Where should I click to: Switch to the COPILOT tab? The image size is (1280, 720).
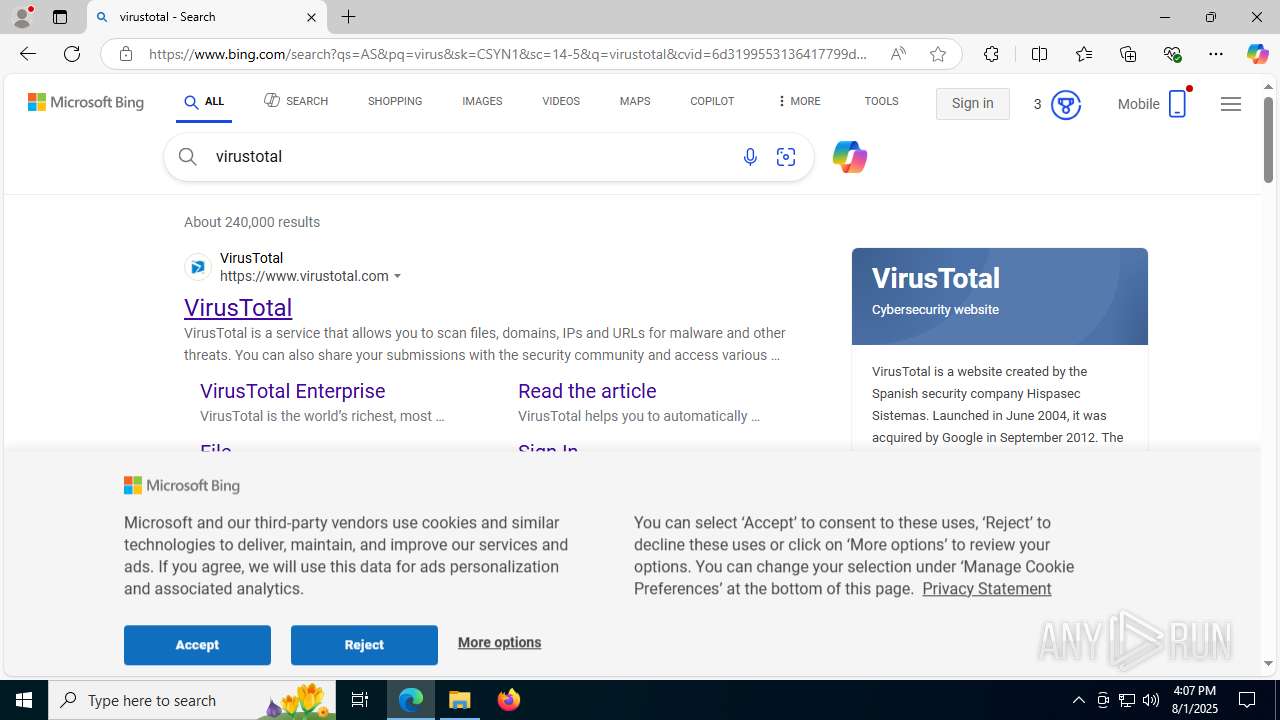[x=712, y=101]
